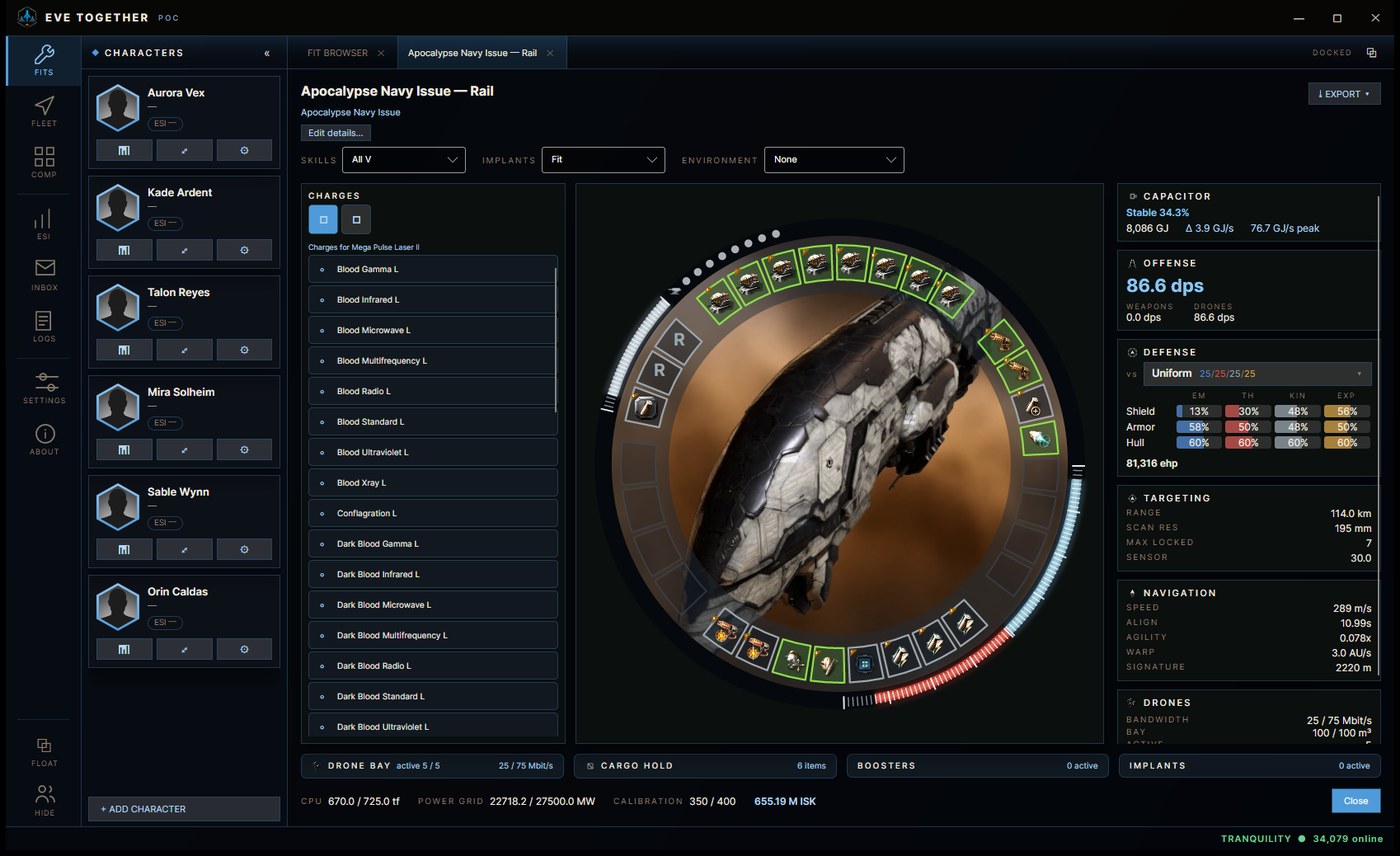This screenshot has width=1400, height=856.
Task: Toggle the ESI pill on Aurora Vex's card
Action: pos(165,124)
